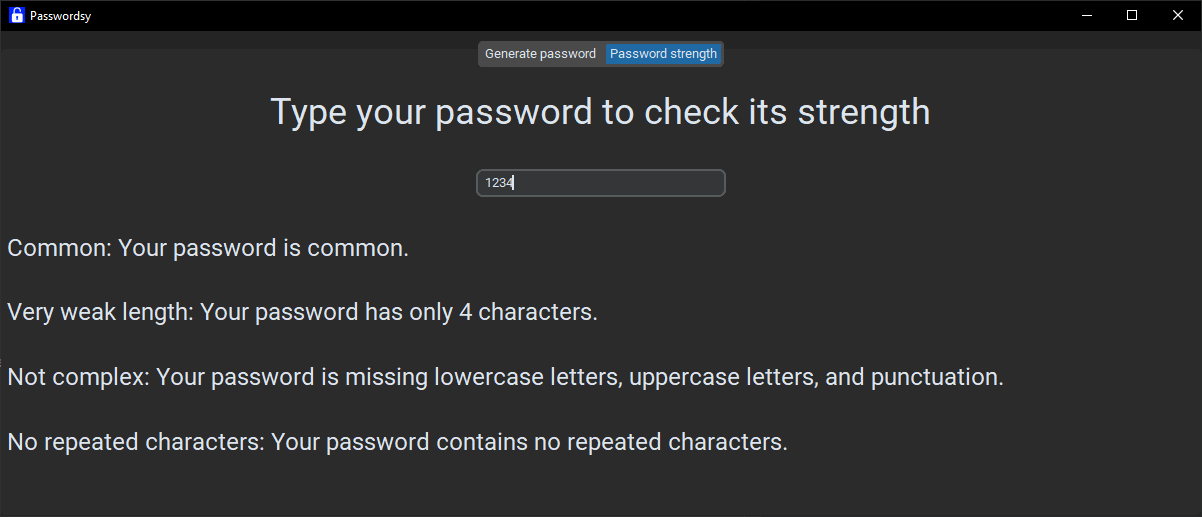1202x517 pixels.
Task: Switch to the Generate password tab
Action: (x=540, y=54)
